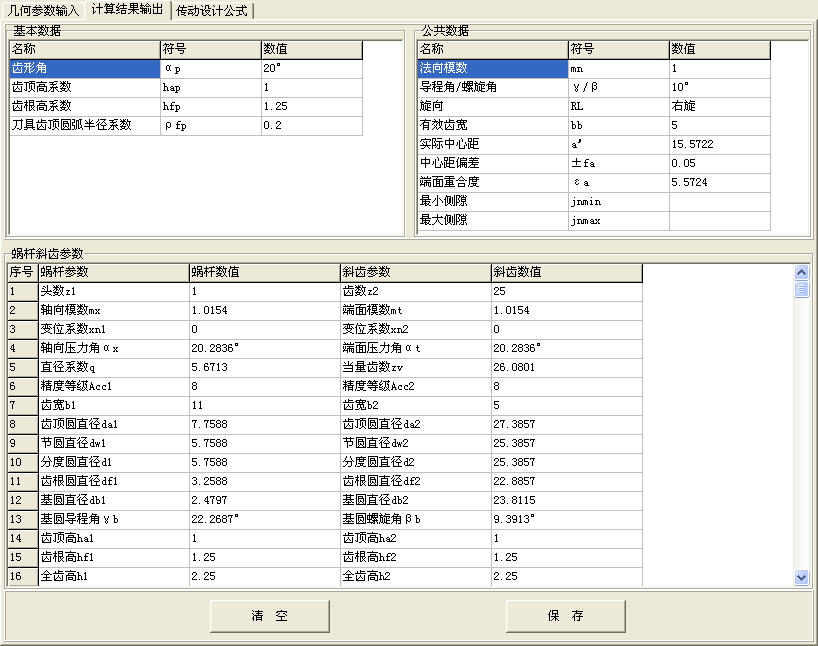Image resolution: width=818 pixels, height=646 pixels.
Task: Click the 名称 column header in 基本数据
Action: (85, 50)
